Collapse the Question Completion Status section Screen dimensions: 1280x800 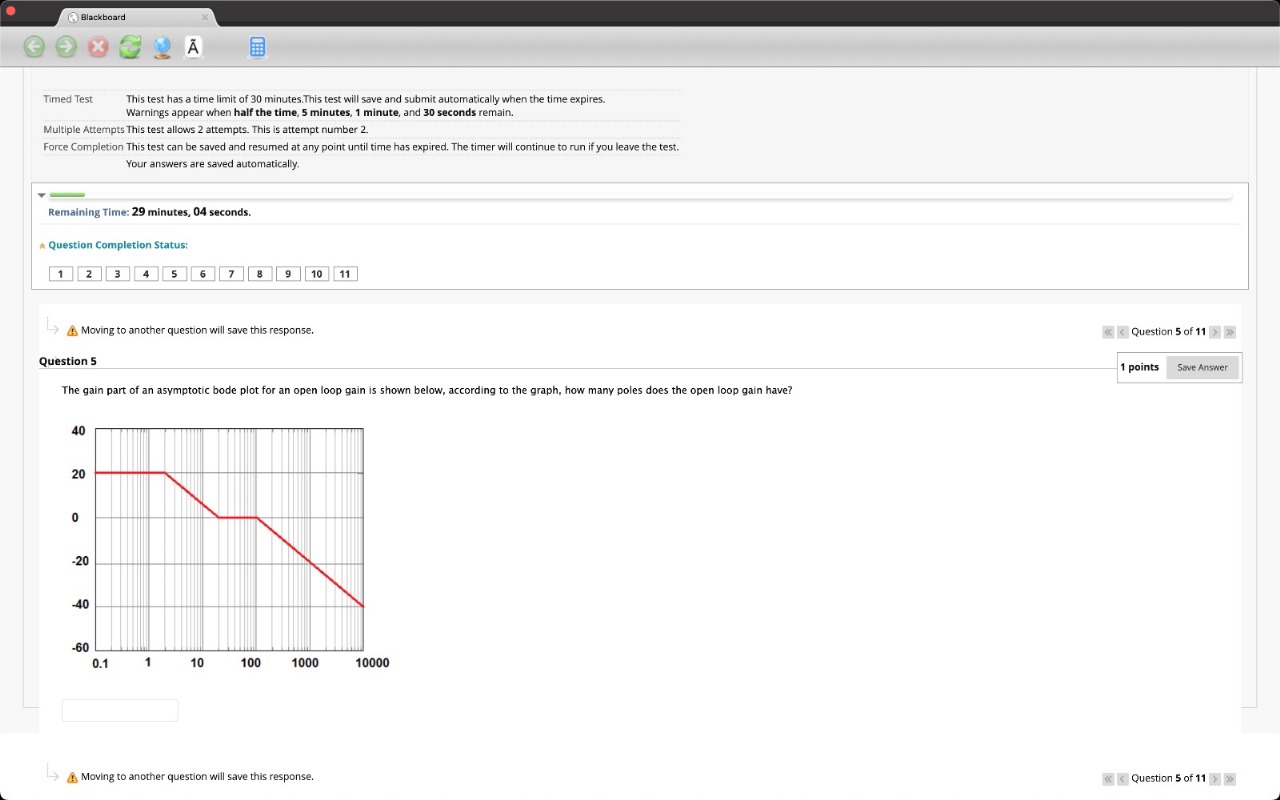pos(41,244)
